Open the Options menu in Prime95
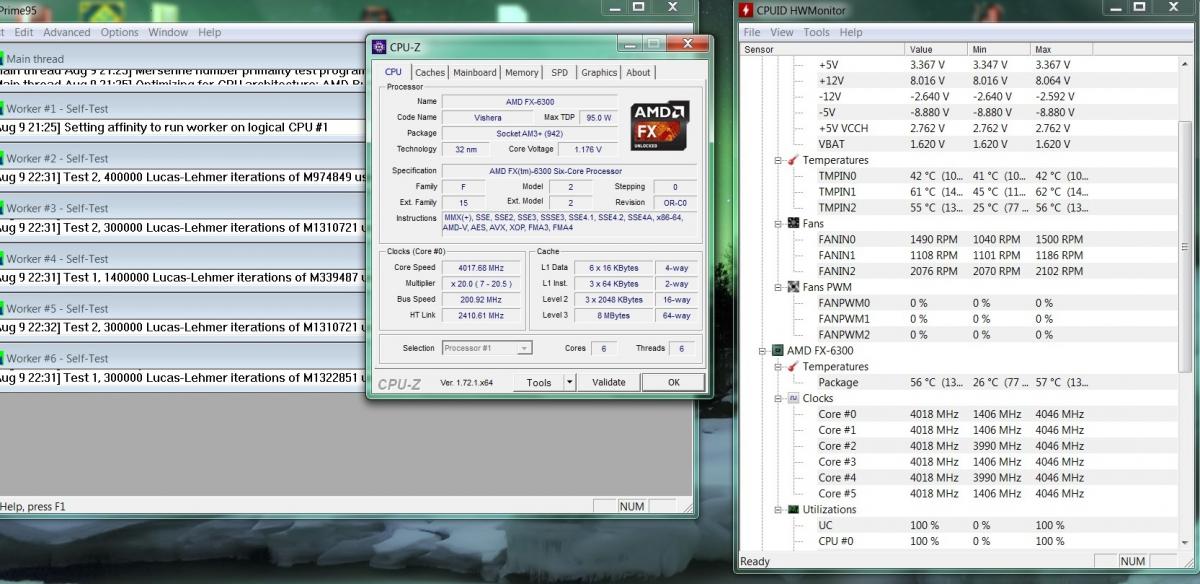This screenshot has height=584, width=1200. click(x=119, y=32)
